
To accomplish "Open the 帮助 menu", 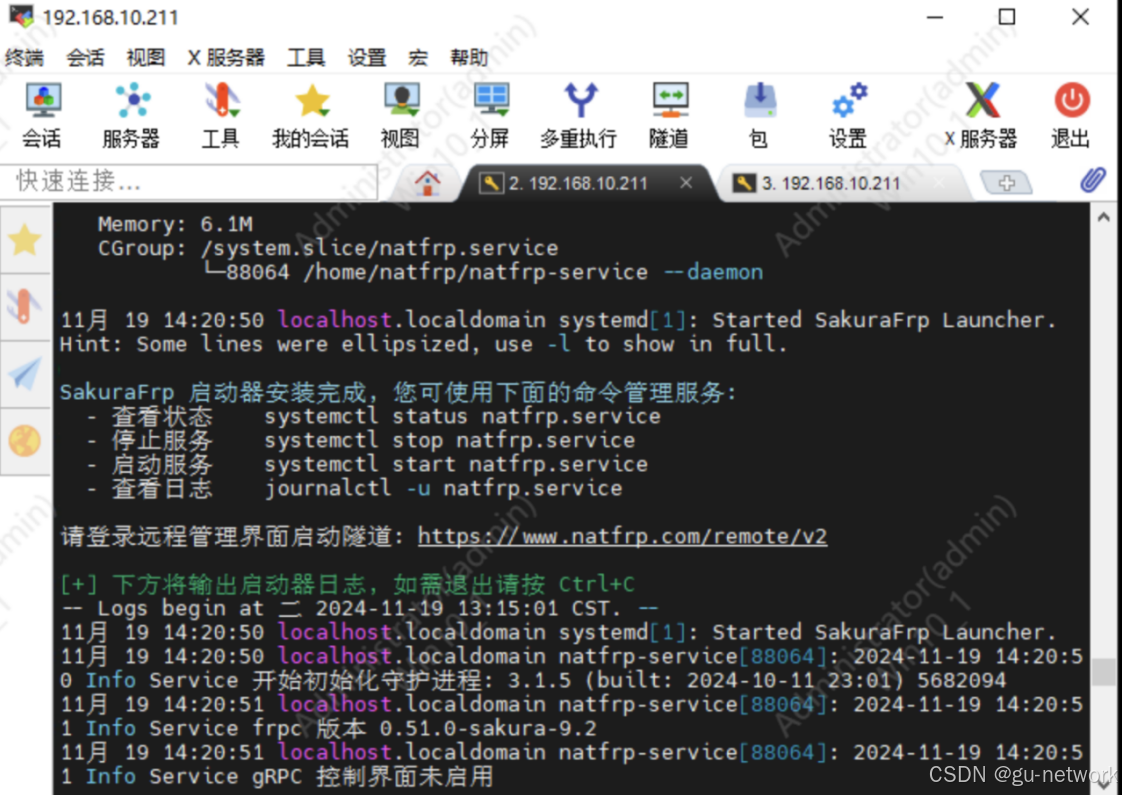I will click(469, 57).
